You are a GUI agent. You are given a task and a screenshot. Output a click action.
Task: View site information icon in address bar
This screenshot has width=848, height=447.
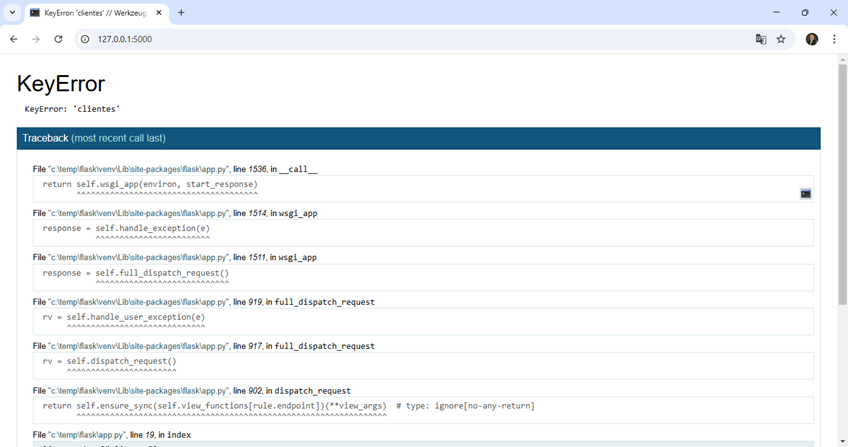(85, 39)
